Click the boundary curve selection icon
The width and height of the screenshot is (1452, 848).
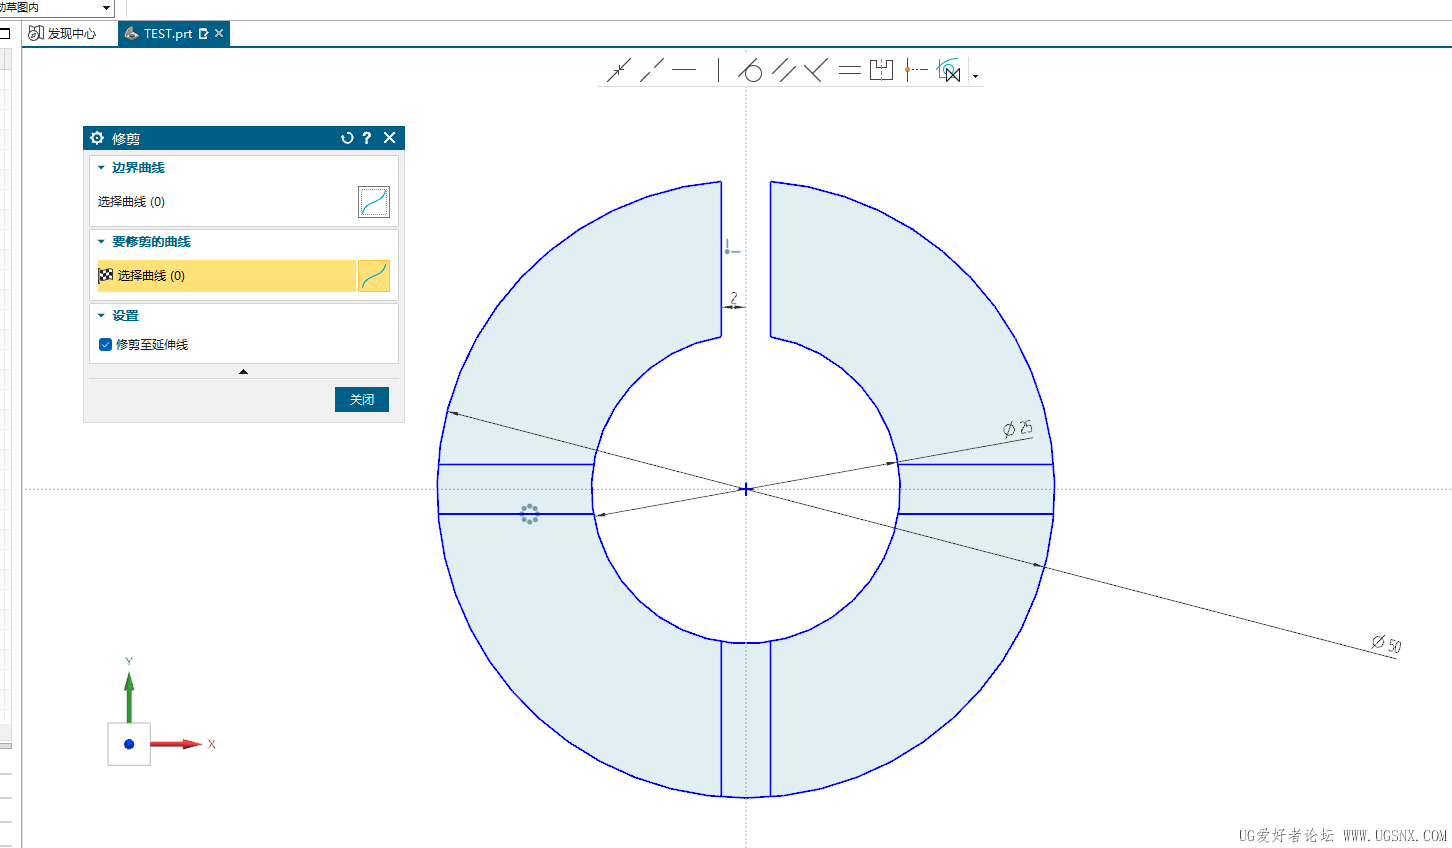pos(374,202)
